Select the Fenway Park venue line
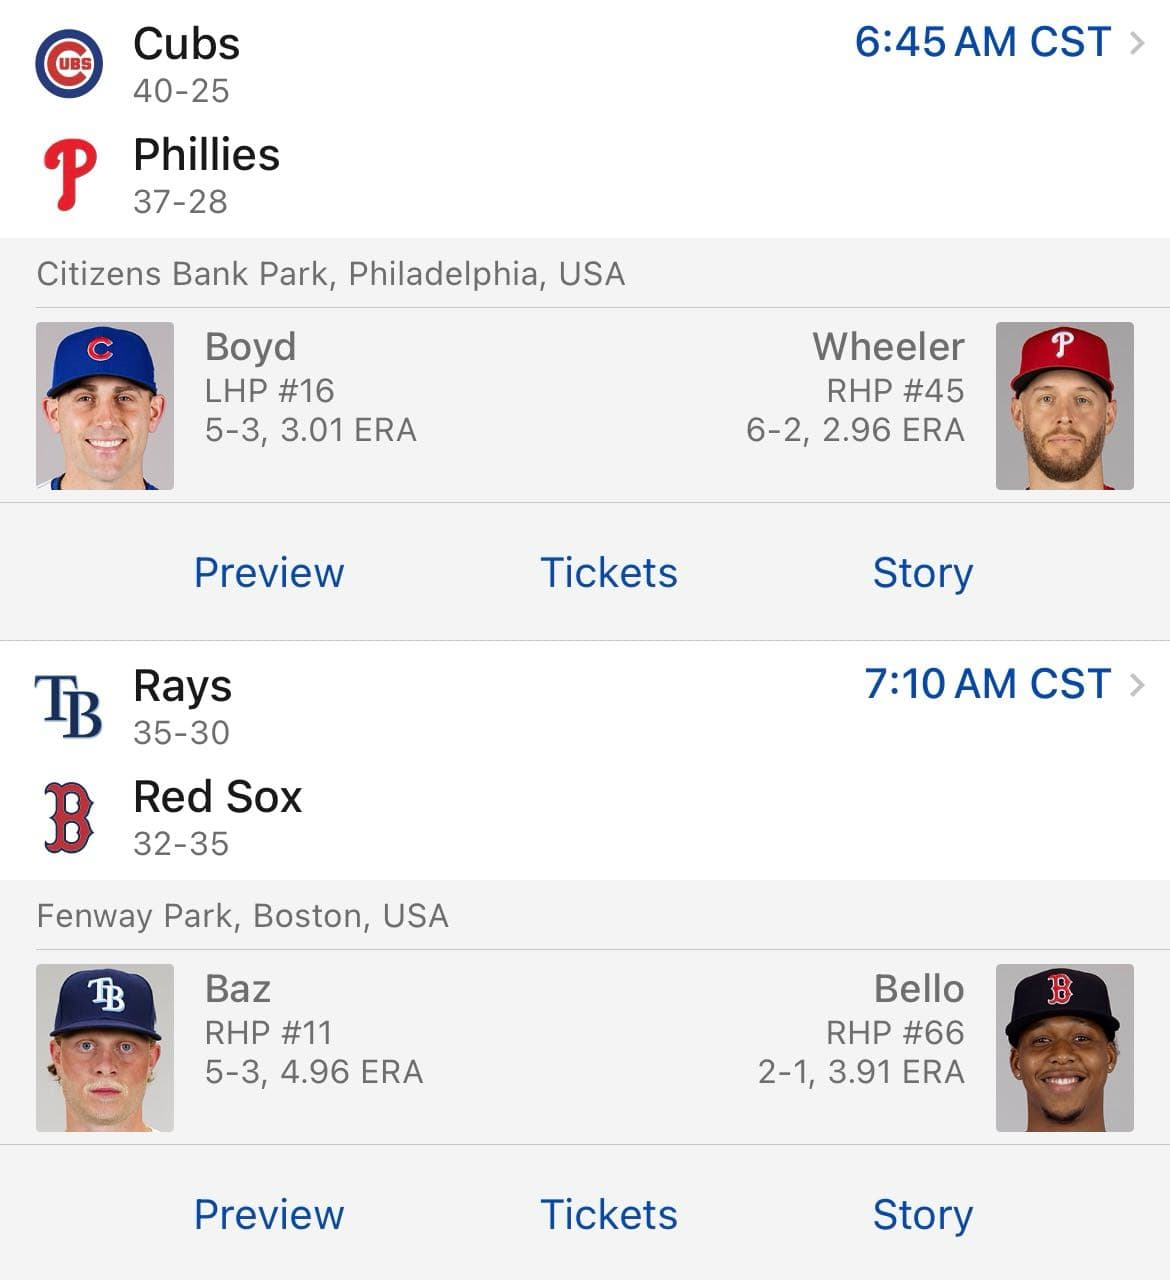This screenshot has width=1170, height=1280. point(243,916)
